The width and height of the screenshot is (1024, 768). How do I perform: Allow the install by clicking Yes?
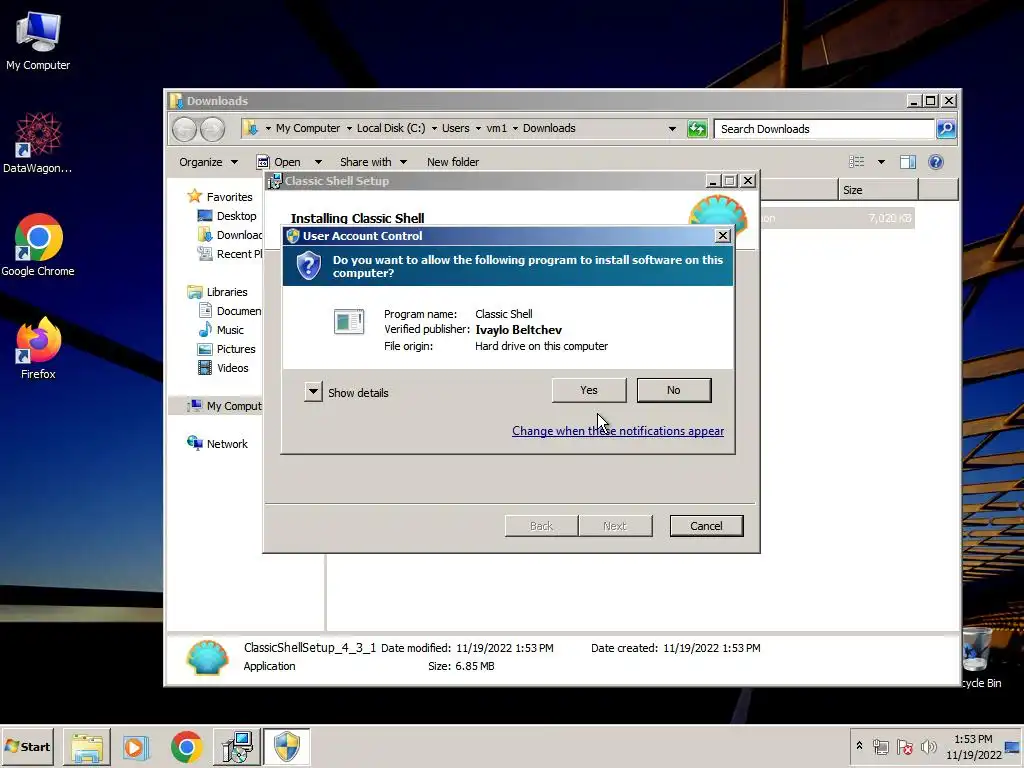point(589,390)
